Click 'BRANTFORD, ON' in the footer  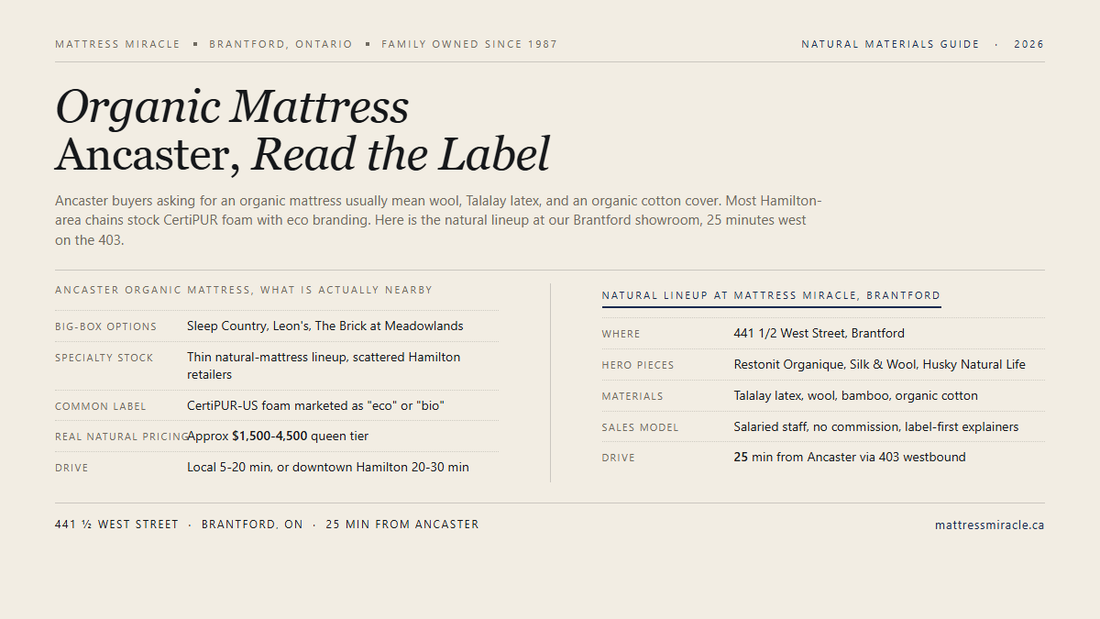(252, 524)
